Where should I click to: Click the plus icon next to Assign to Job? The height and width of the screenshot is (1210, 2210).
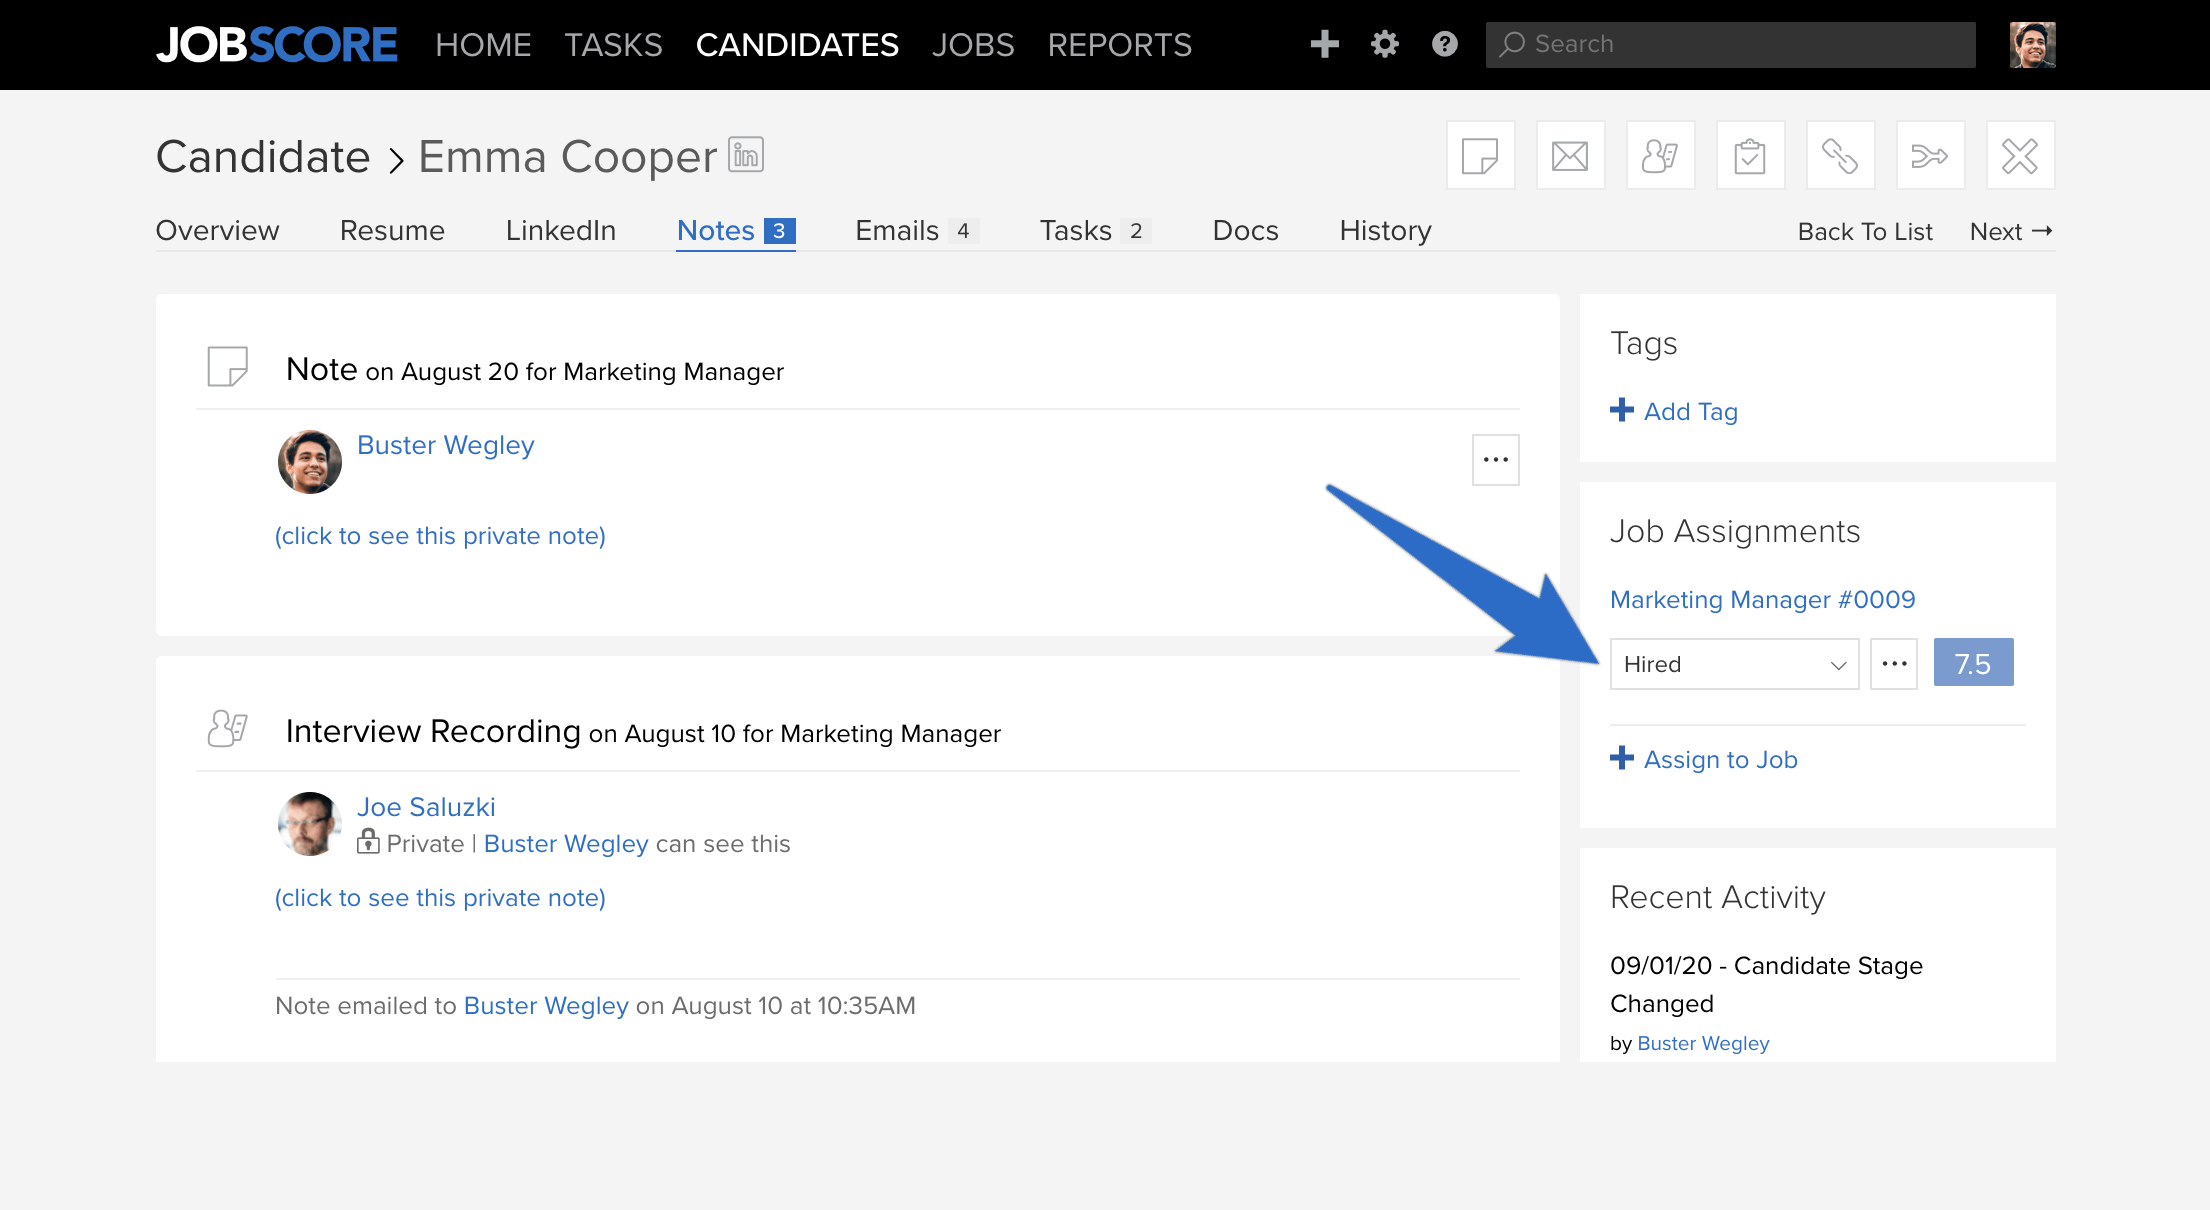point(1621,758)
